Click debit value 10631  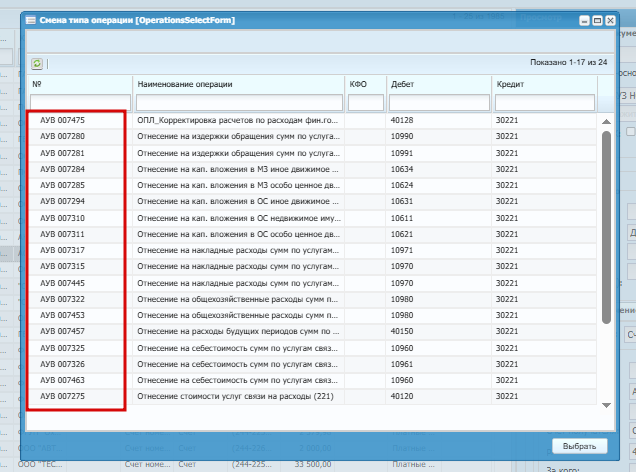tap(402, 202)
